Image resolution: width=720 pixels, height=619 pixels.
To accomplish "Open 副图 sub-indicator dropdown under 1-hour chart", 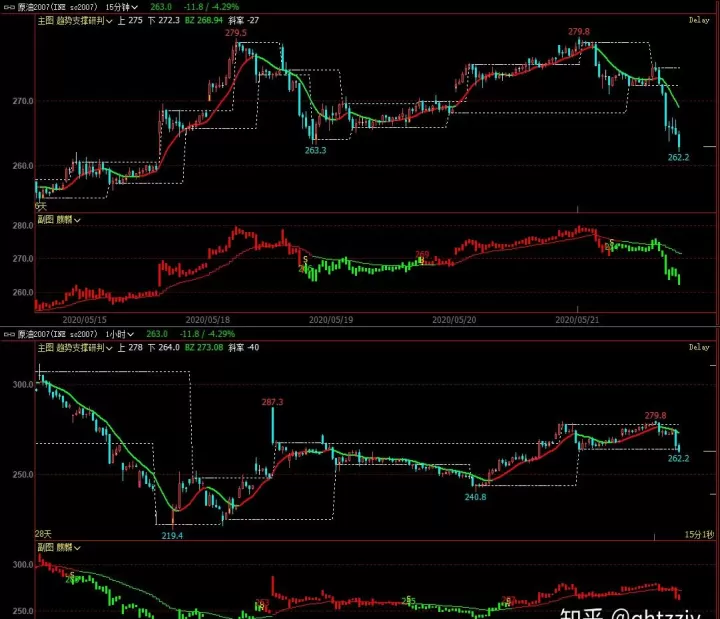I will (59, 547).
